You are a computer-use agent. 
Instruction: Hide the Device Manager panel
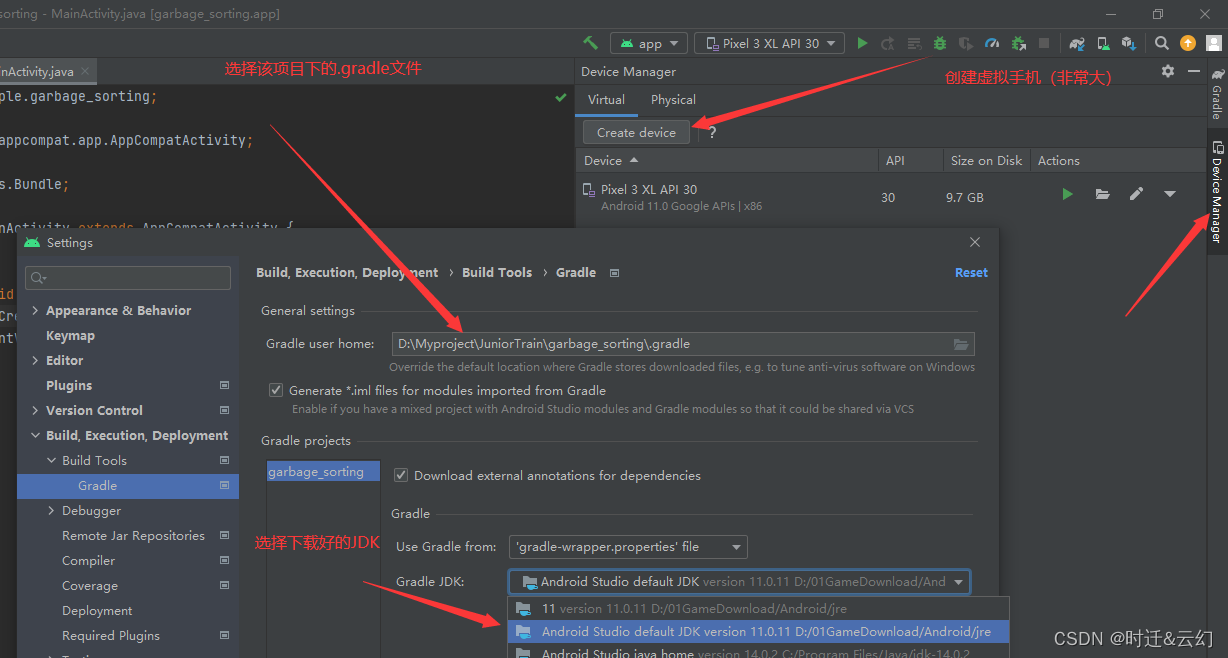coord(1193,71)
